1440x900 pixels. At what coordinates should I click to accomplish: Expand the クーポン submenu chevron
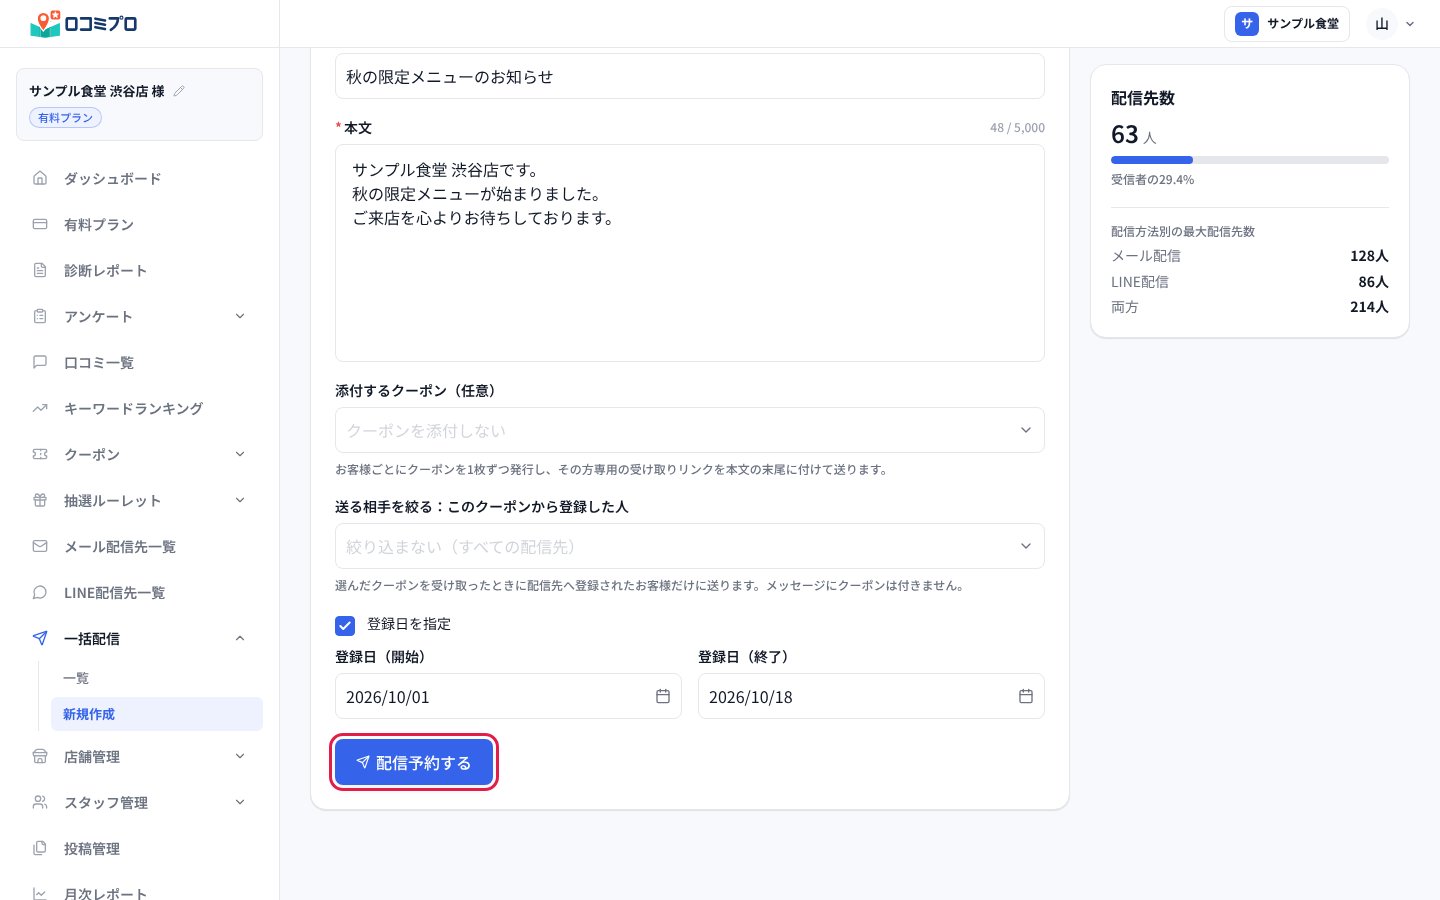click(x=240, y=454)
